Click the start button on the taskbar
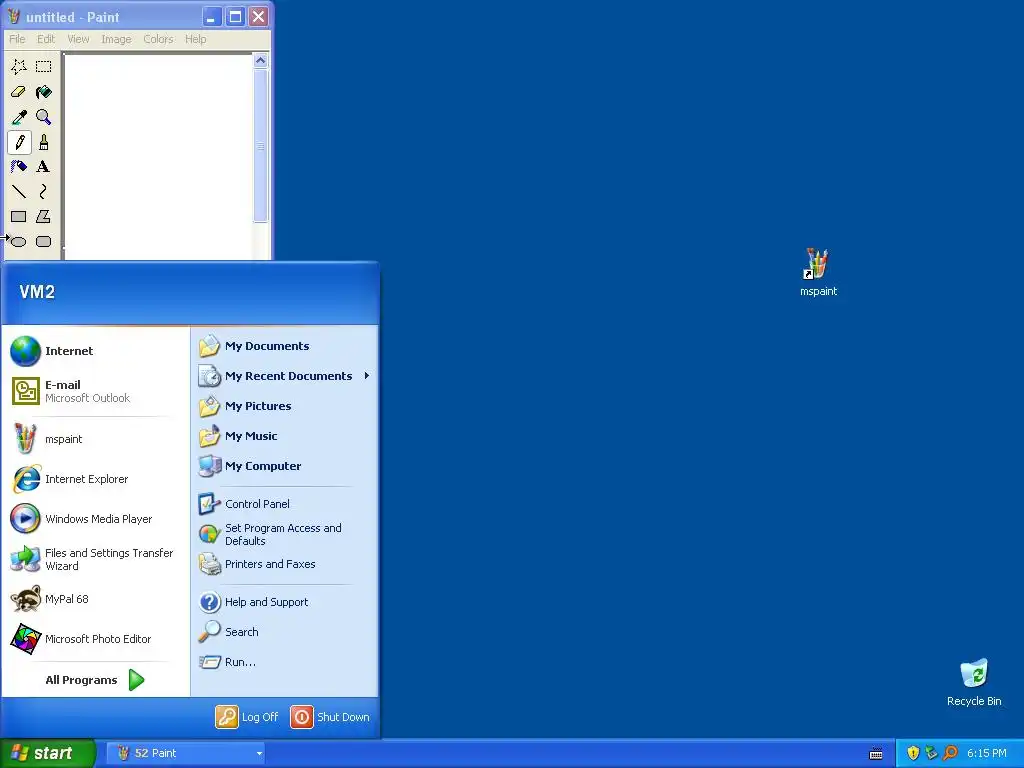This screenshot has height=768, width=1024. (48, 754)
